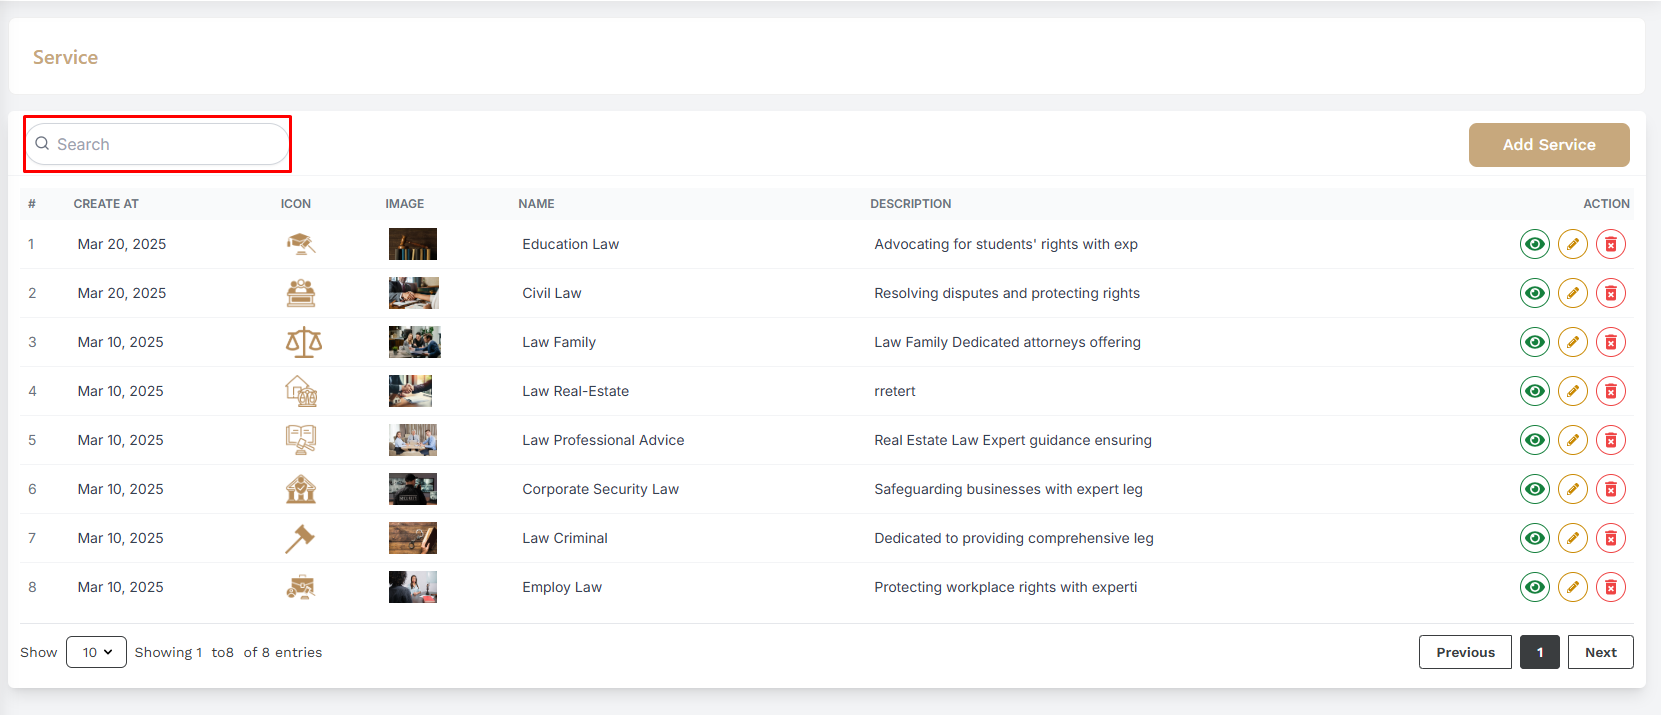Sort by DESCRIPTION column header
1661x715 pixels.
point(910,204)
